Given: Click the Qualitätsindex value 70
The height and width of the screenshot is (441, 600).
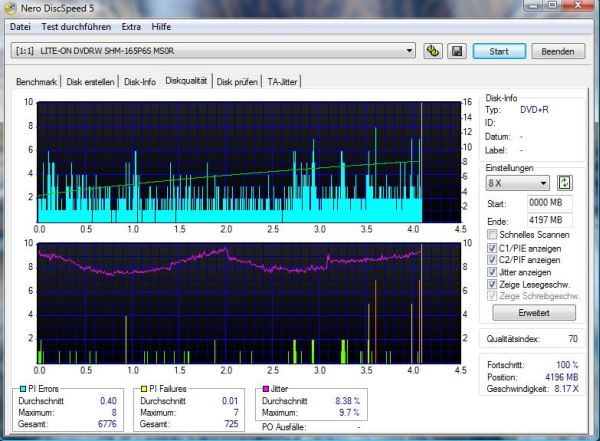Looking at the screenshot, I should [573, 339].
